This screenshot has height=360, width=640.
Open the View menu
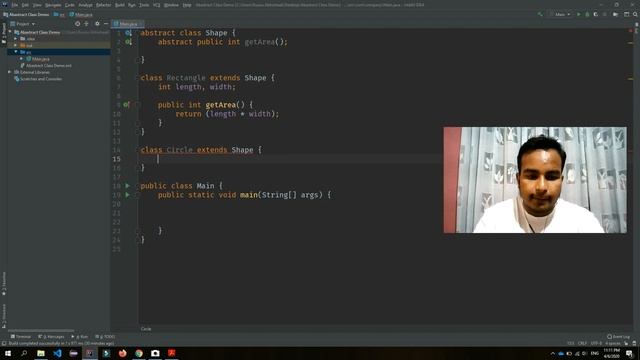coord(37,5)
